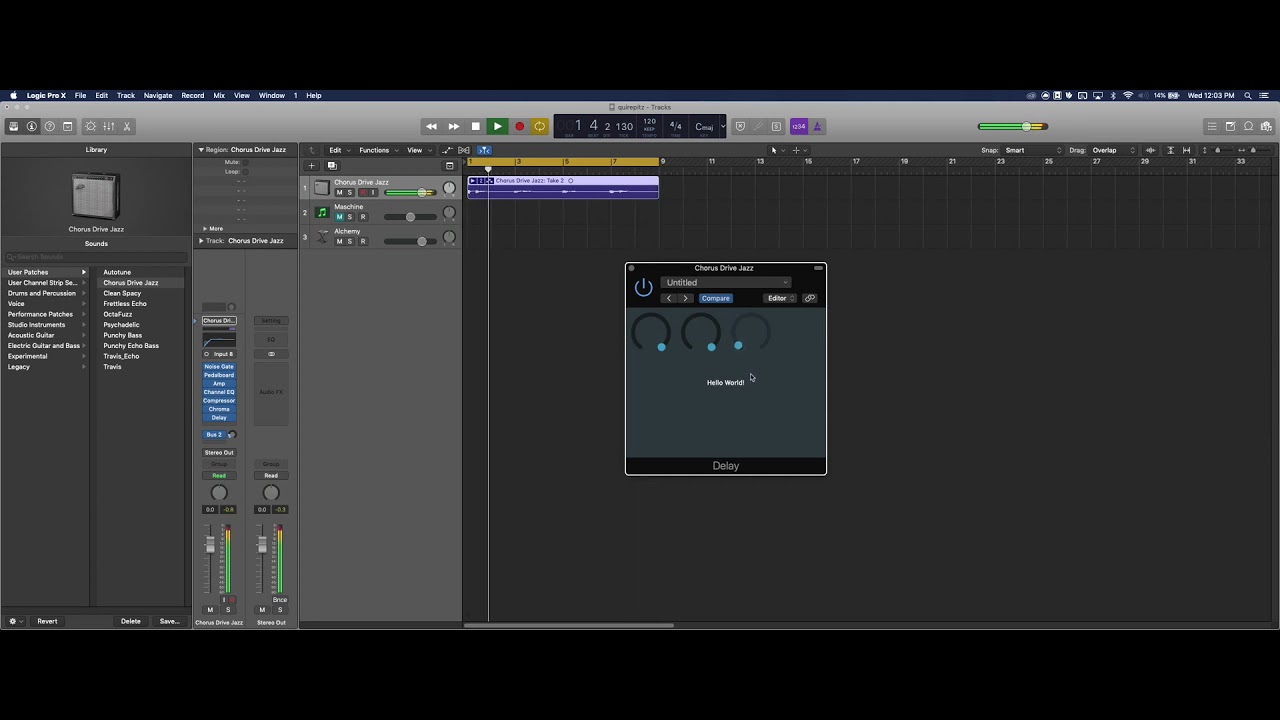Open the plug-in Editor view dropdown

[x=781, y=298]
